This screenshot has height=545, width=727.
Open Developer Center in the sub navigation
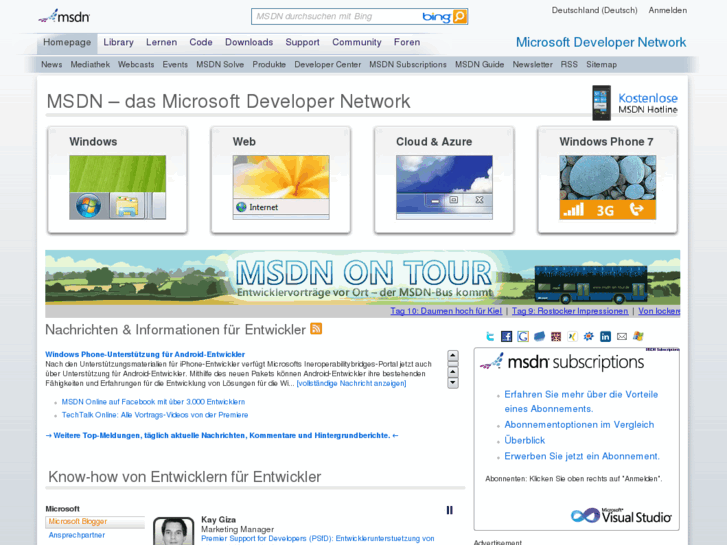(327, 64)
